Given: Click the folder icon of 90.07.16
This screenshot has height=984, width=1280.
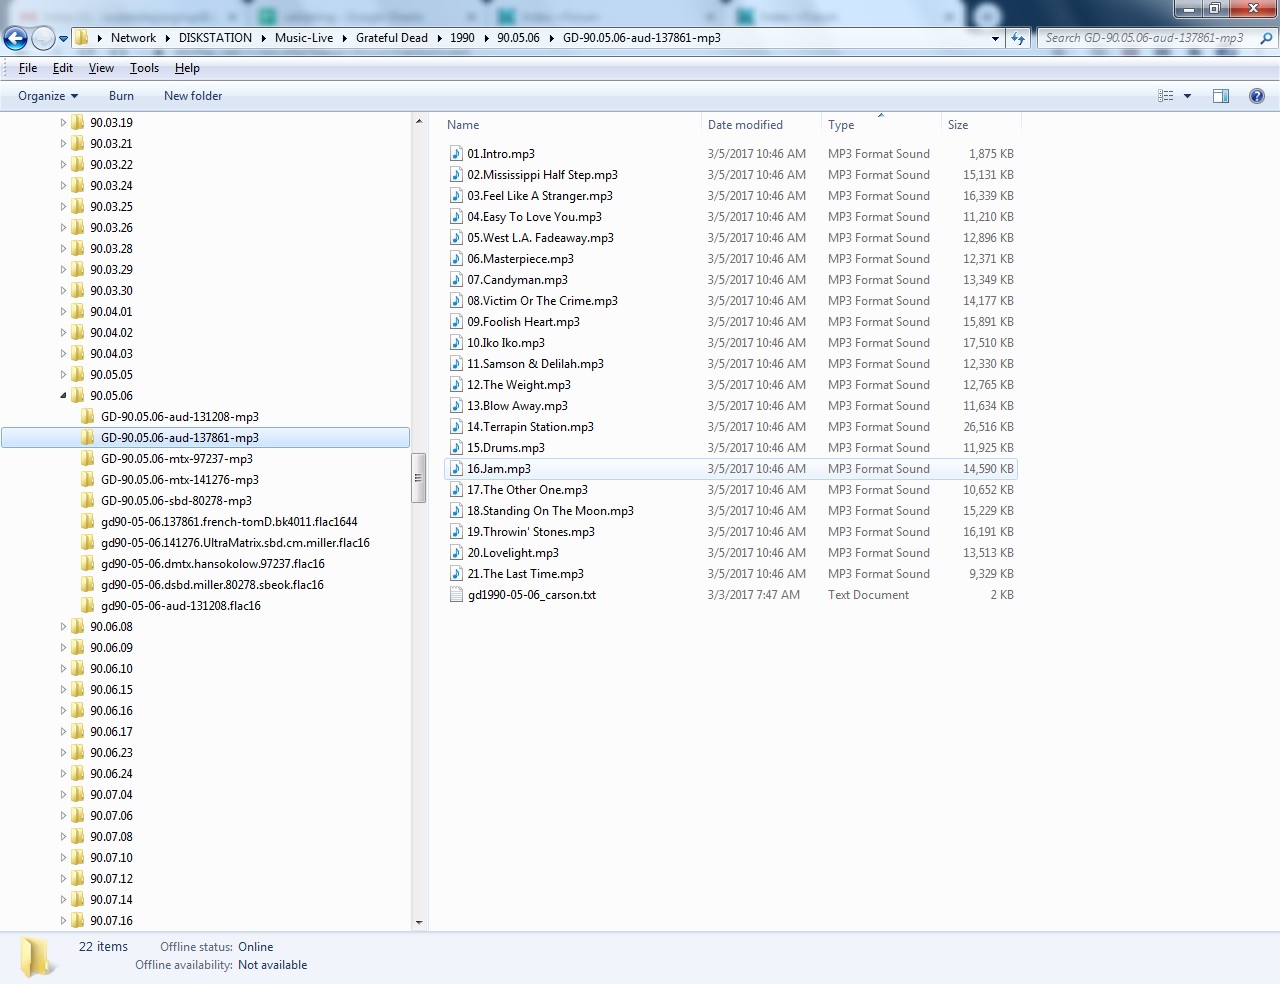Looking at the screenshot, I should pyautogui.click(x=77, y=921).
